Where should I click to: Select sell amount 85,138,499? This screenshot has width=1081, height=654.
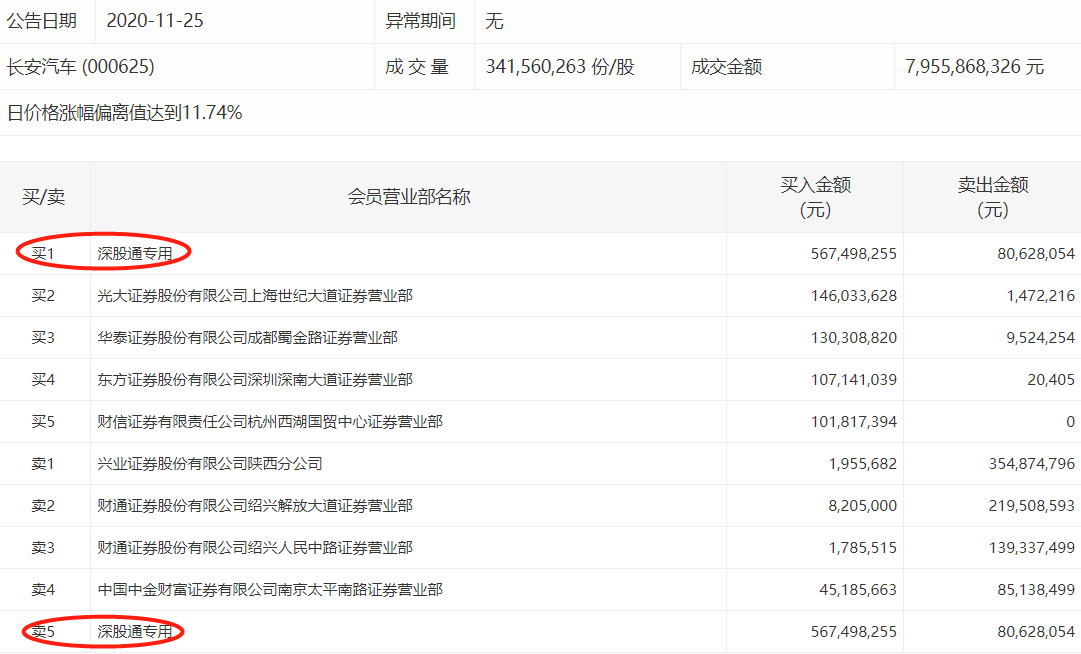pos(1035,590)
